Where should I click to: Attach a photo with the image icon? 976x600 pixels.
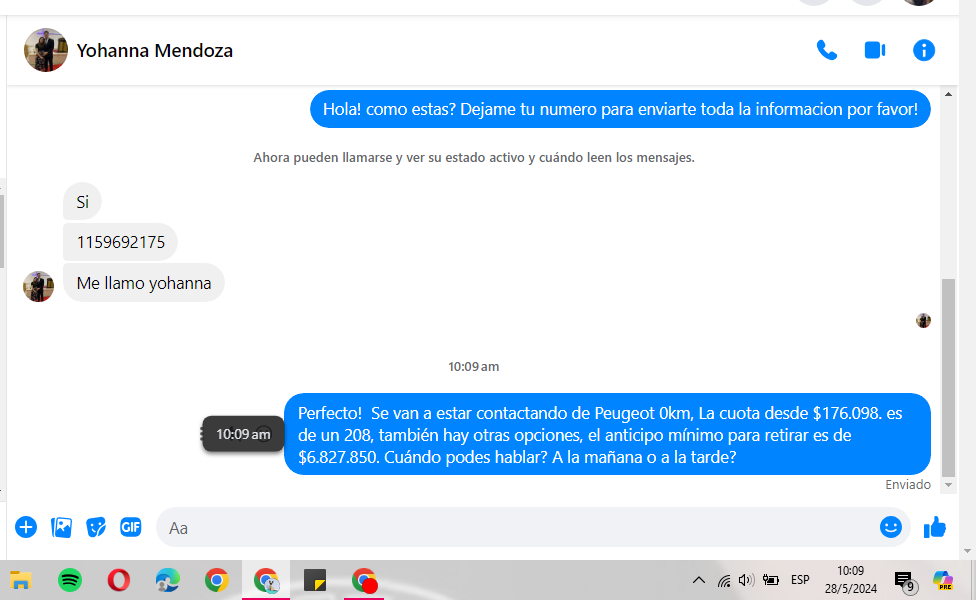[x=61, y=527]
